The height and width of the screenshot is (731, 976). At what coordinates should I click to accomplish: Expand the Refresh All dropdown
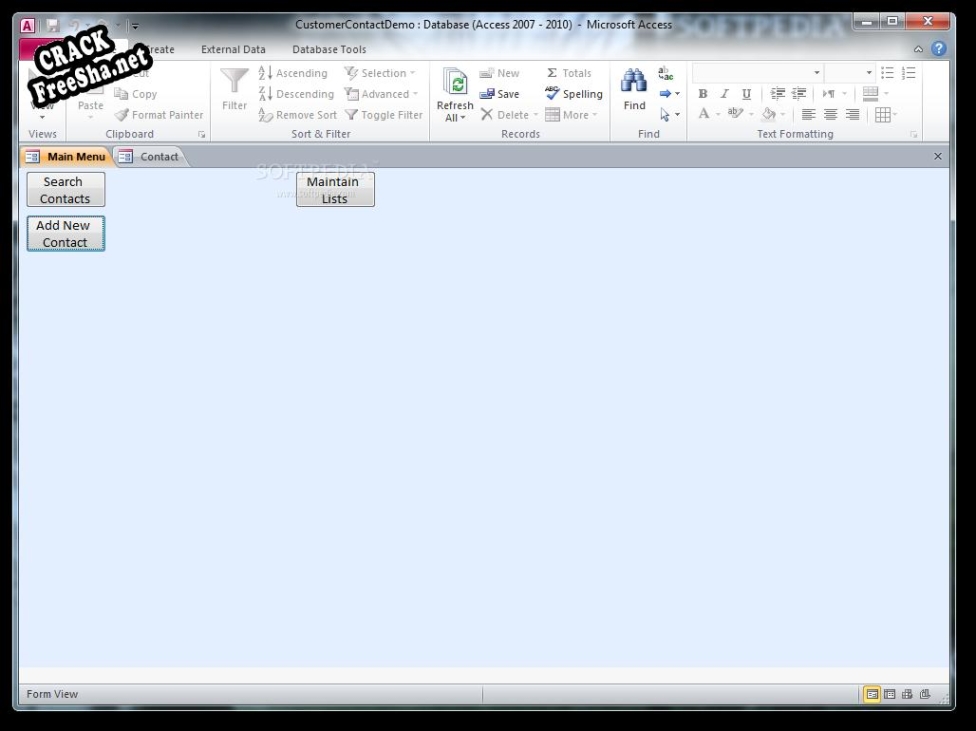pyautogui.click(x=455, y=118)
